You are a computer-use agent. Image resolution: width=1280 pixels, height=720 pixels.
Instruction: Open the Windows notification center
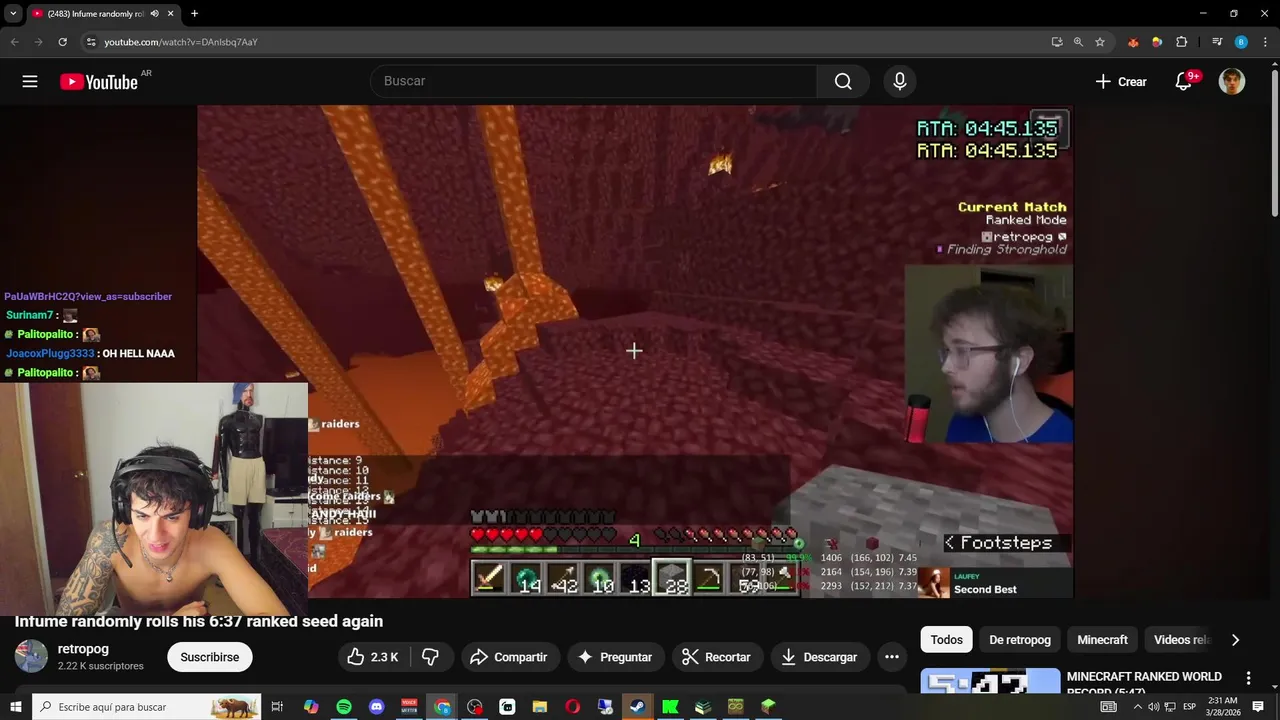coord(1258,707)
